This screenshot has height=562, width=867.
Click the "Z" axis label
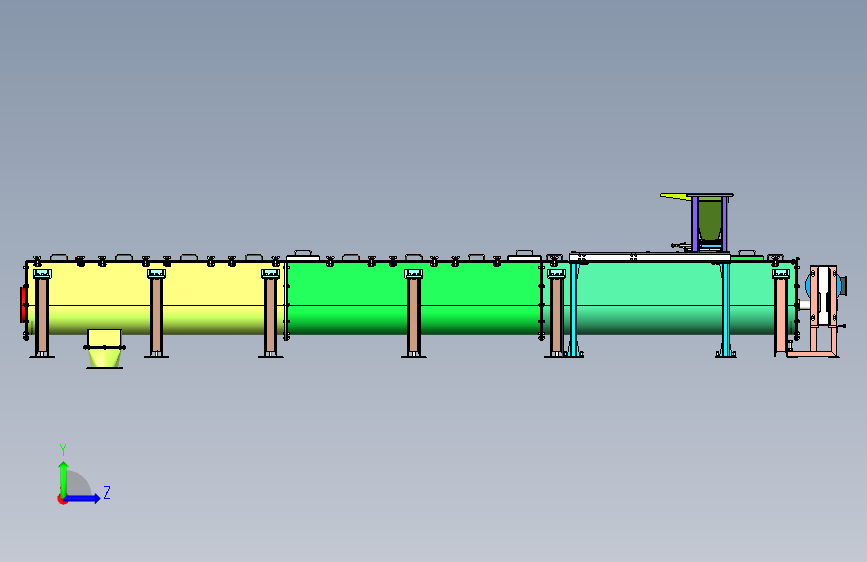click(x=107, y=492)
